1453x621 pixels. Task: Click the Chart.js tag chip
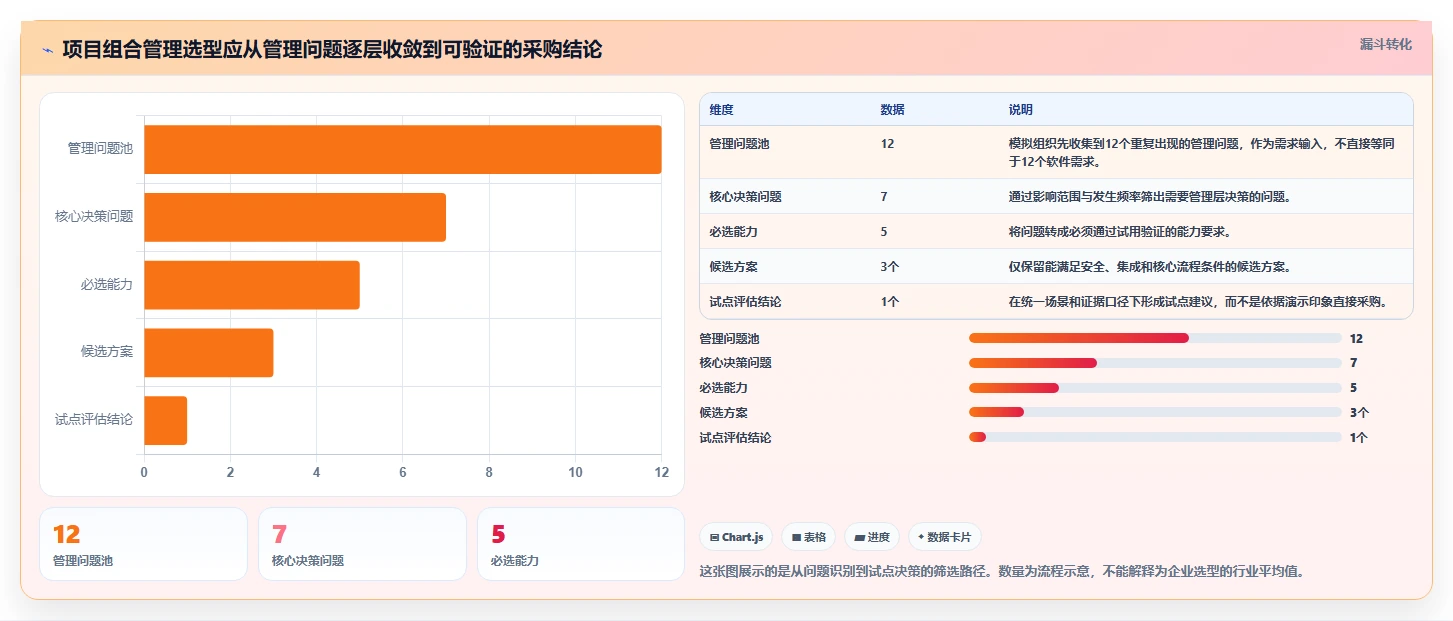coord(736,537)
